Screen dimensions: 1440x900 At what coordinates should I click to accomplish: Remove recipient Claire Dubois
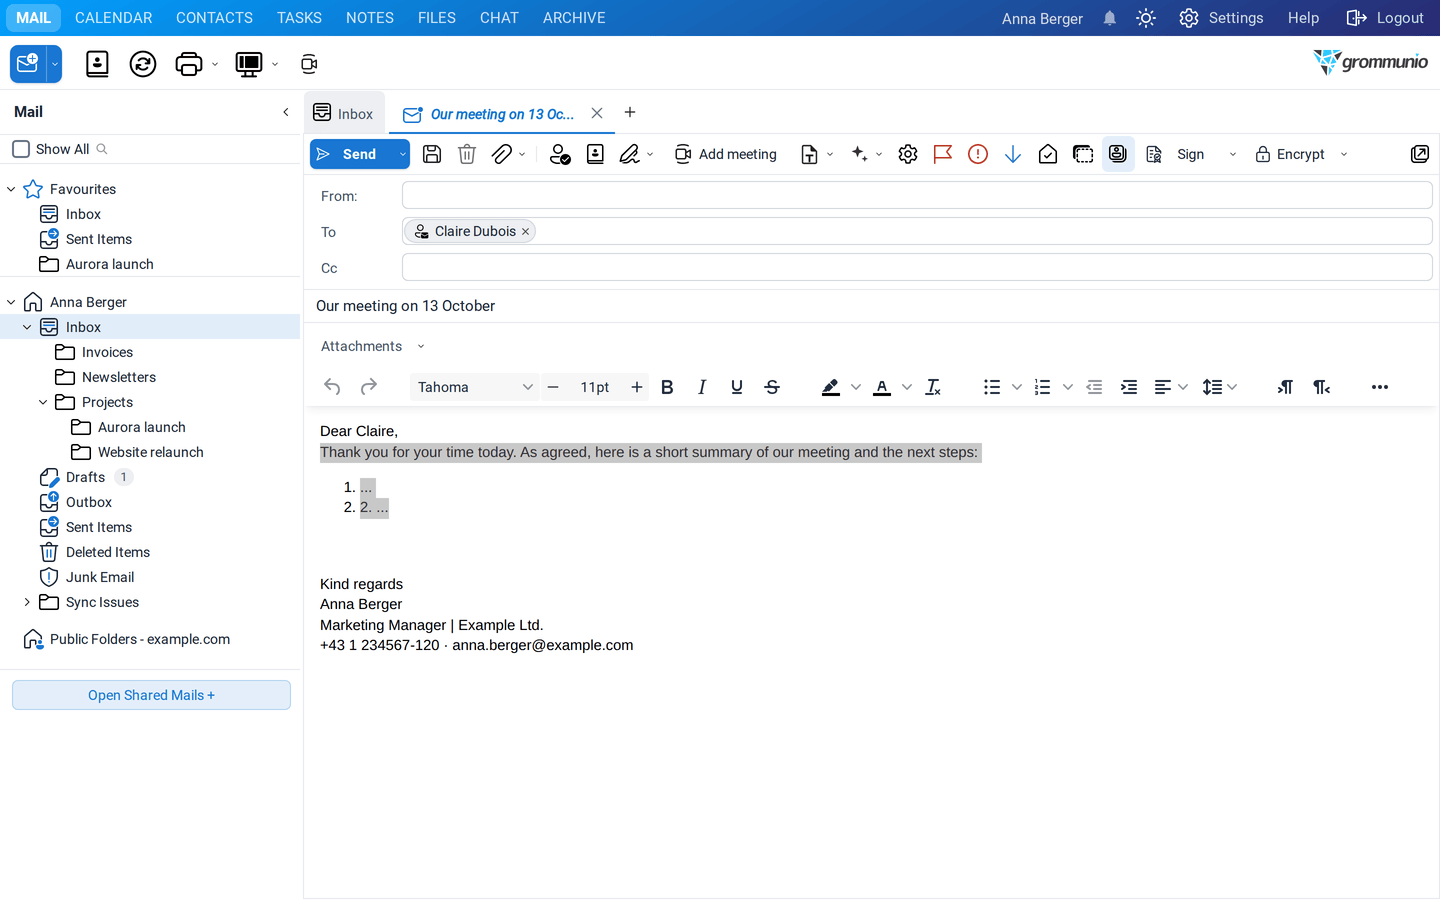click(525, 232)
